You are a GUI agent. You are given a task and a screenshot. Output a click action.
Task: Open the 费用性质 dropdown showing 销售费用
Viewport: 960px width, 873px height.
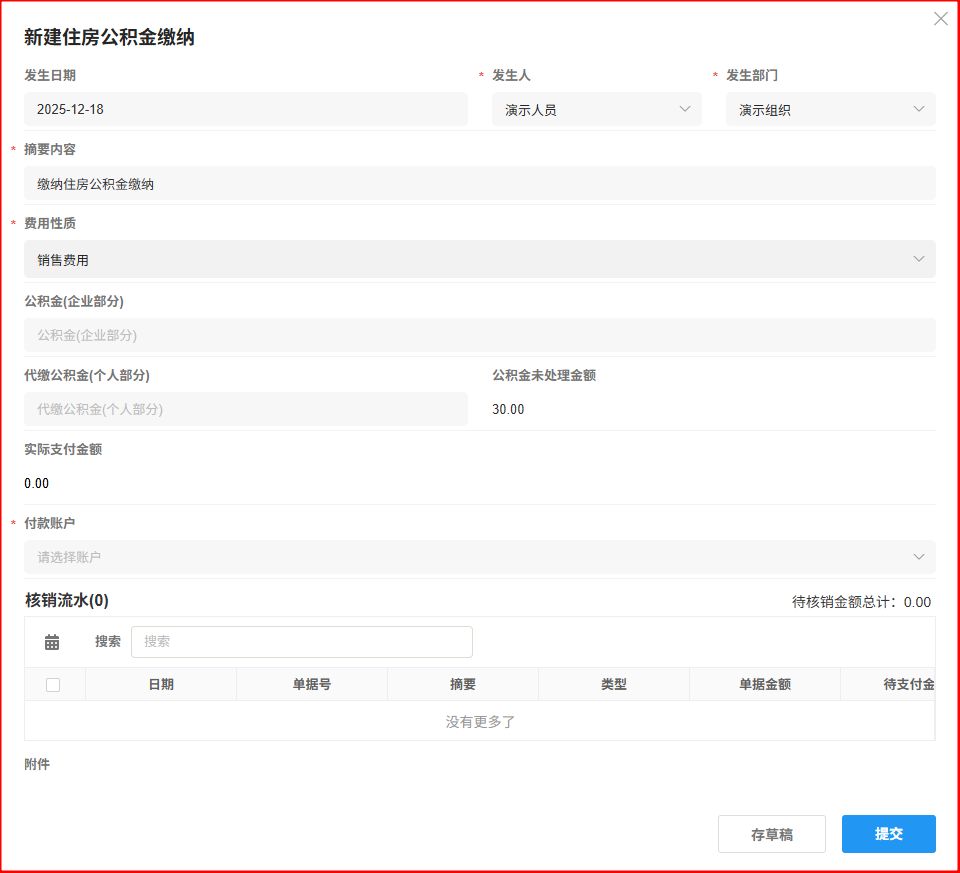point(478,259)
